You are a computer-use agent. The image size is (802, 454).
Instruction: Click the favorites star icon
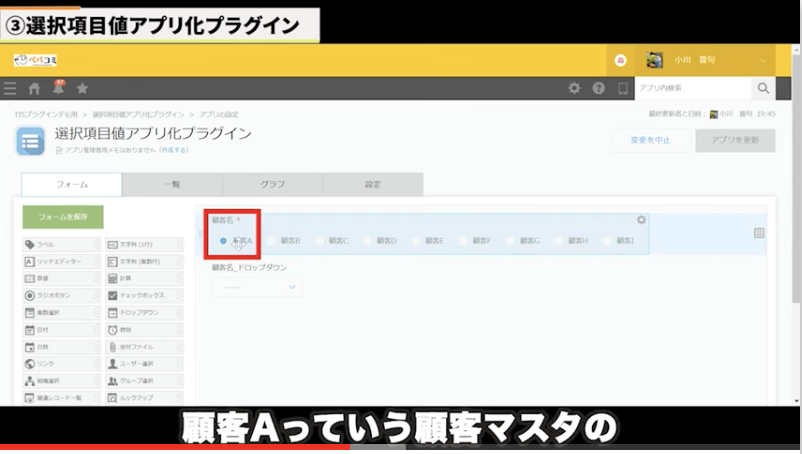[82, 89]
